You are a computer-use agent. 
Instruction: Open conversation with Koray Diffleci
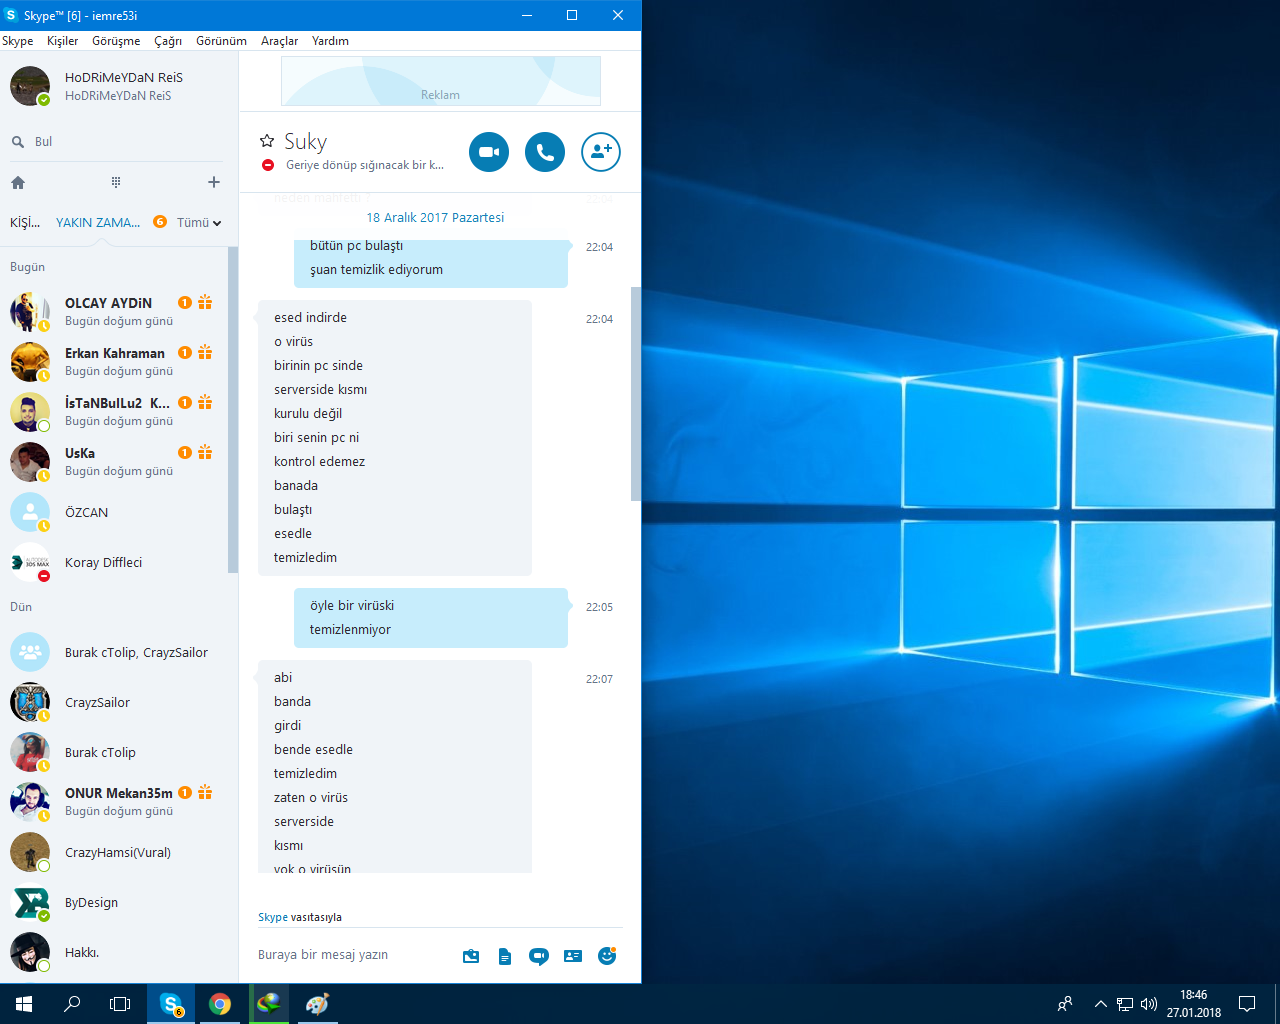click(x=115, y=562)
